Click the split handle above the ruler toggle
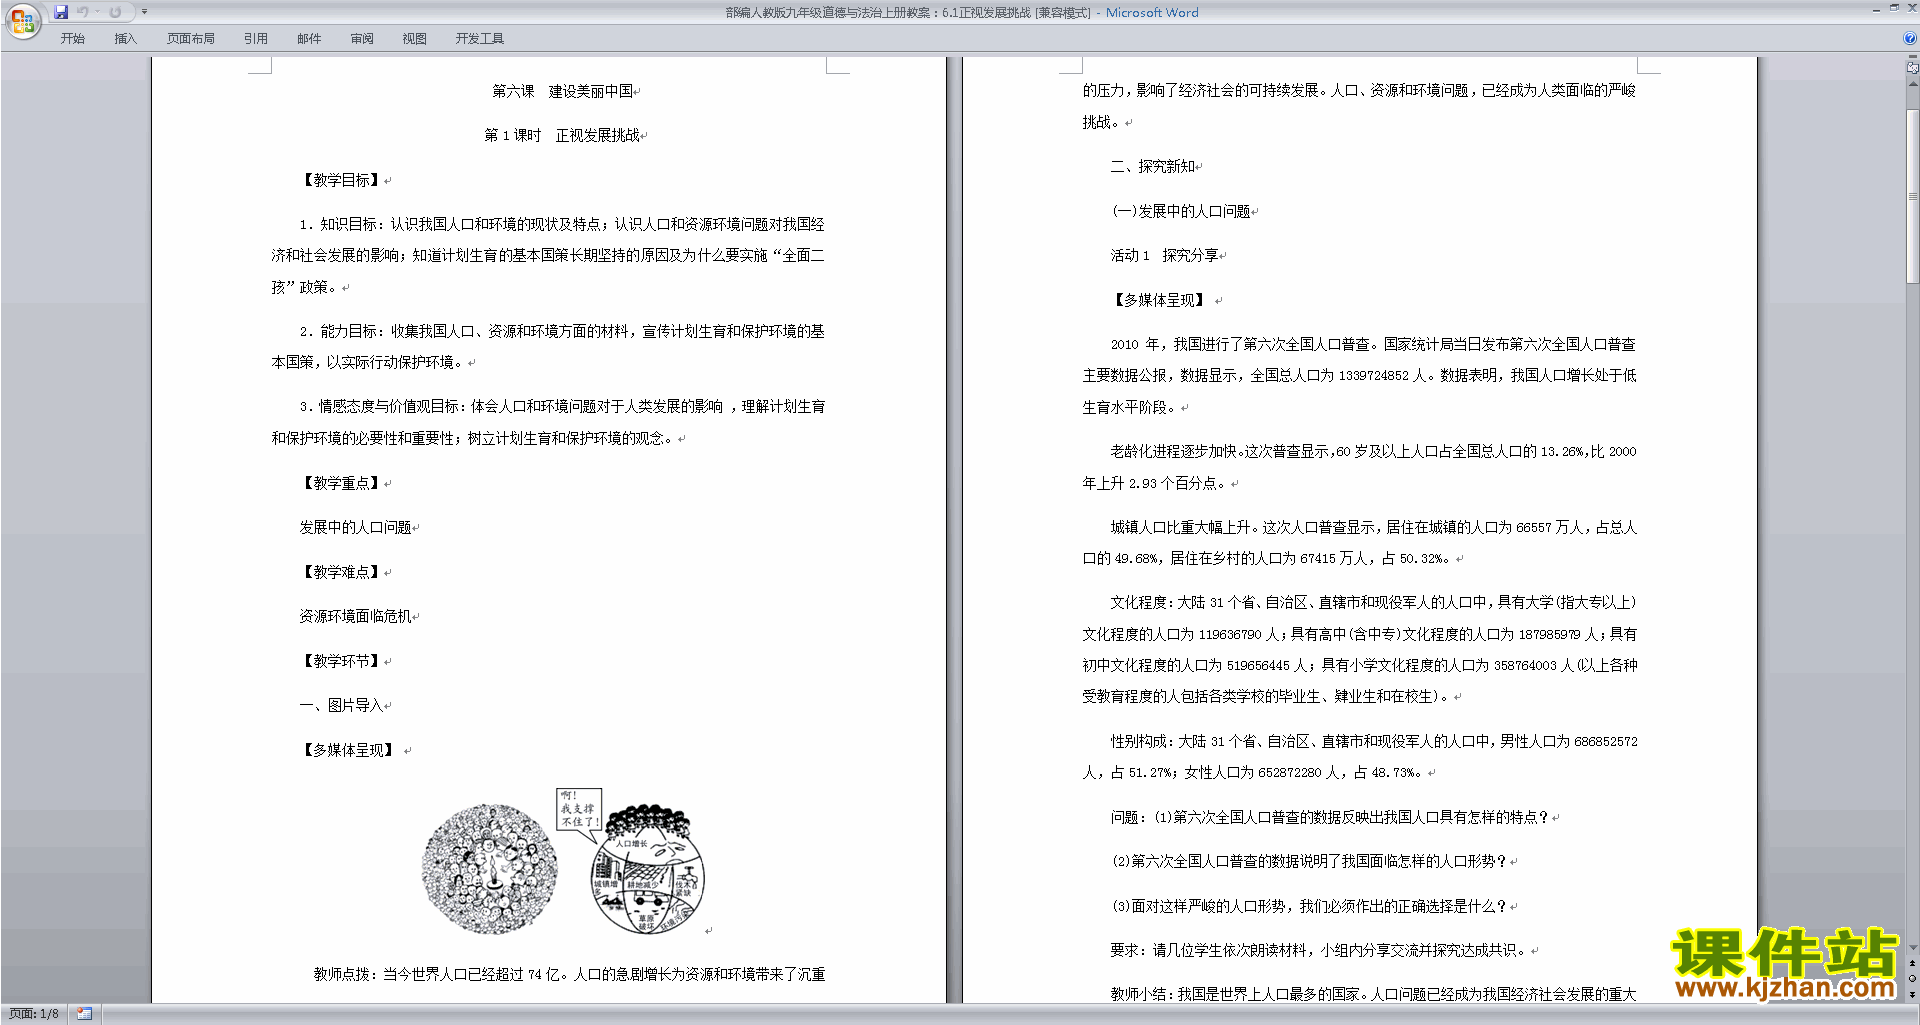The image size is (1920, 1025). (x=1912, y=58)
